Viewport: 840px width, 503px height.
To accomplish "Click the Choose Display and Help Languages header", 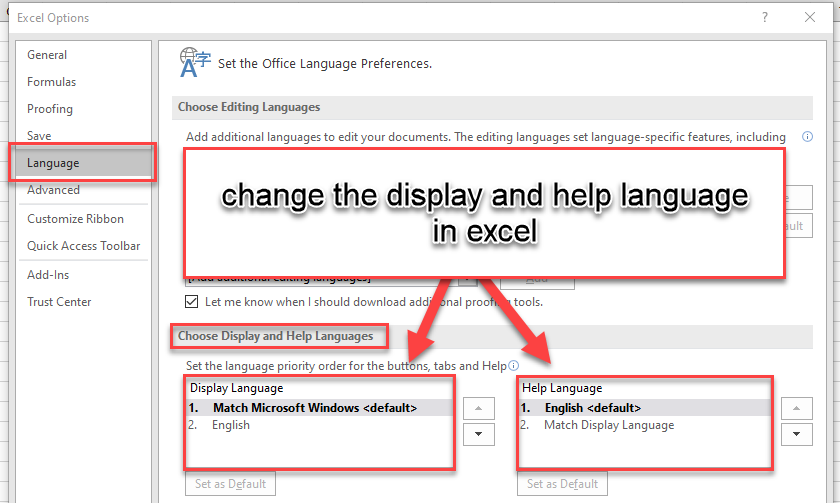I will (275, 336).
